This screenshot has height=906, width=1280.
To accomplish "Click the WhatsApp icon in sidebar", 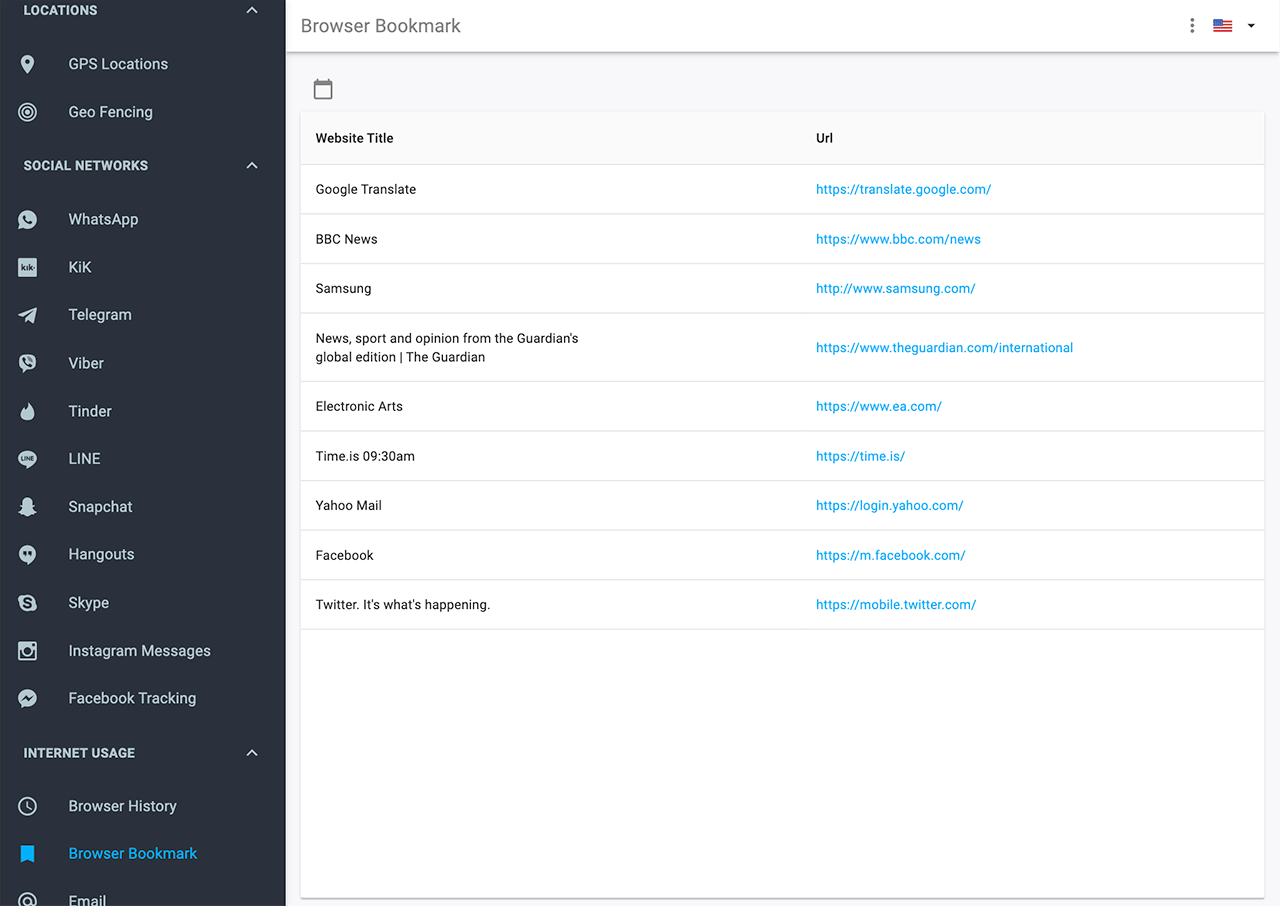I will [28, 220].
